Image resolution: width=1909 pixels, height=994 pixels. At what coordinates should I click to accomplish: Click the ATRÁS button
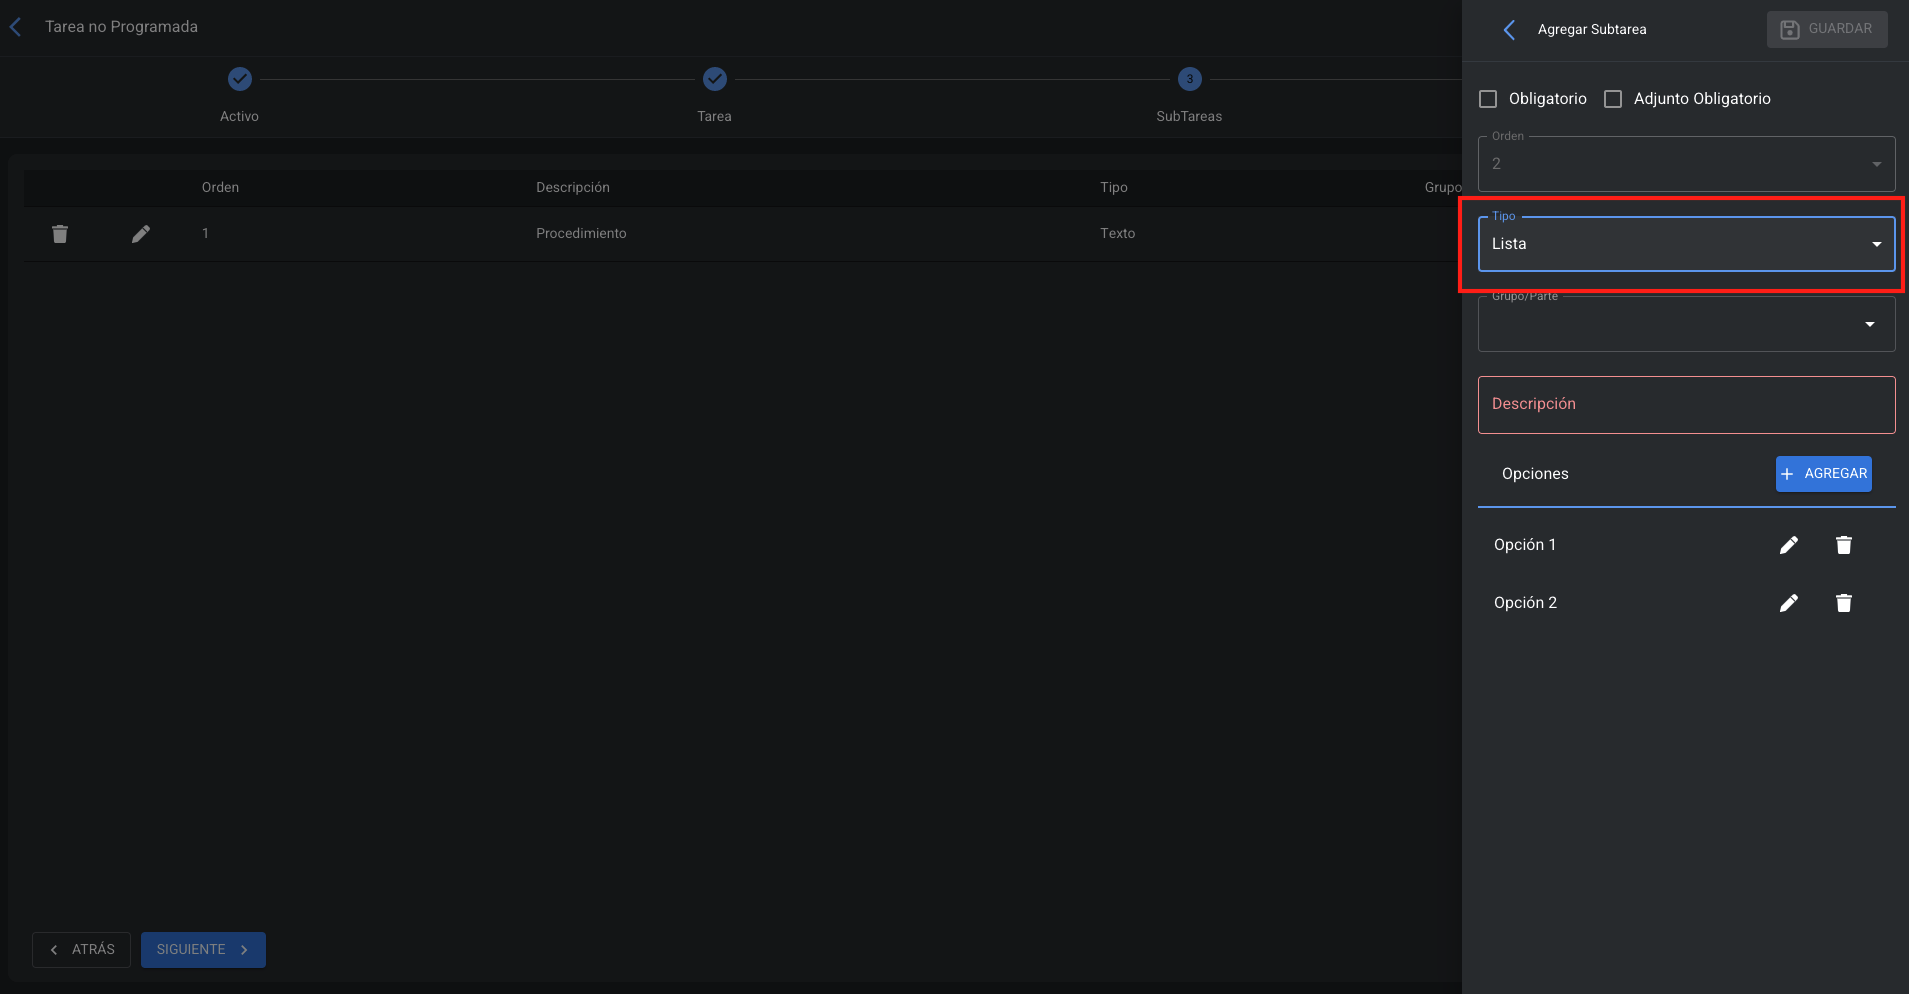pyautogui.click(x=82, y=950)
